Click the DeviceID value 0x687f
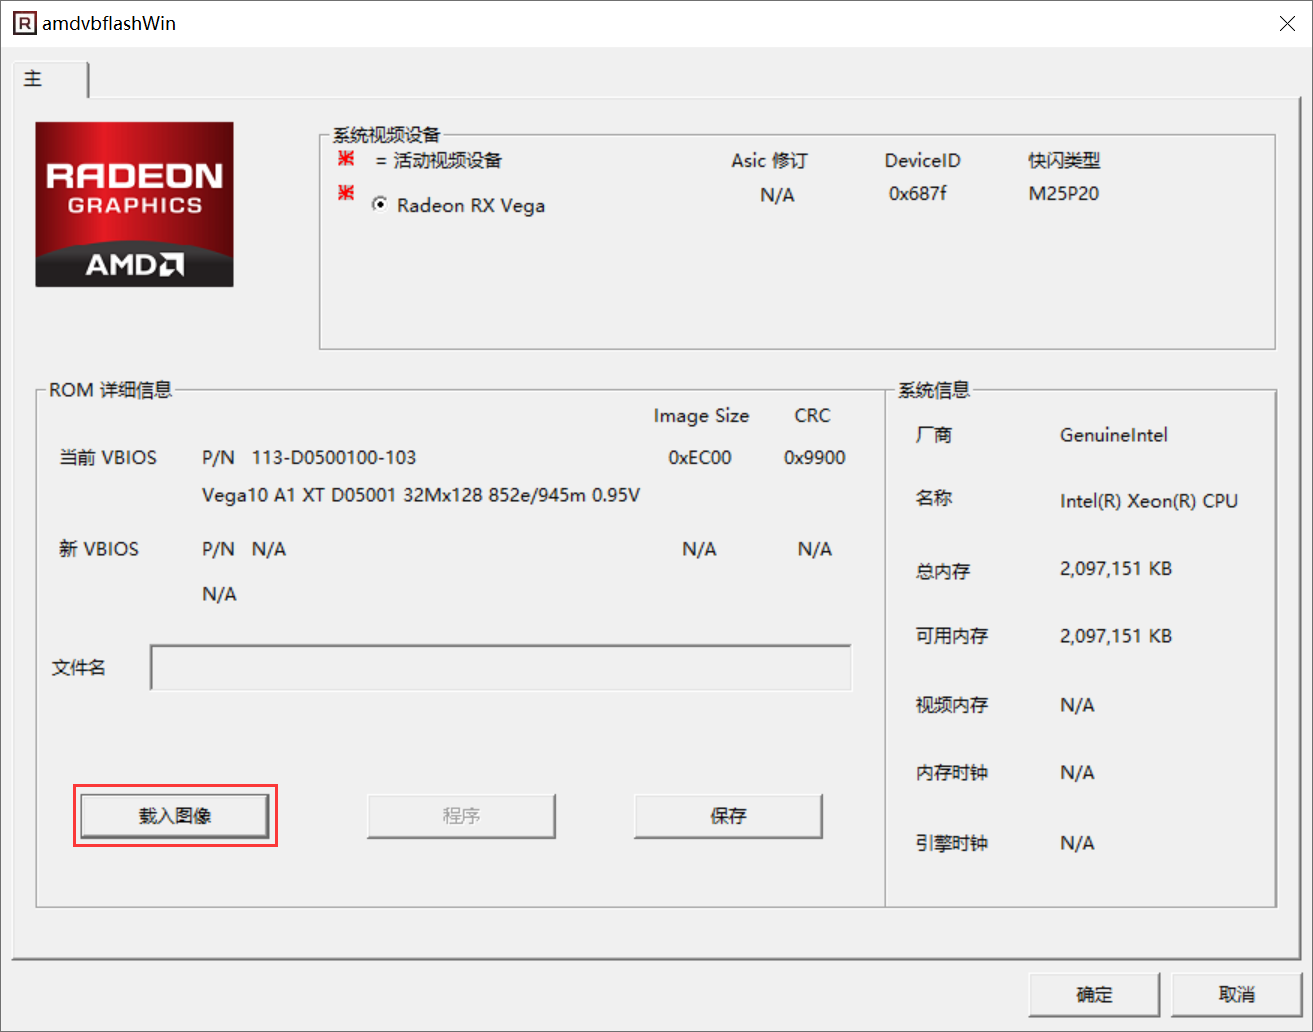Screen dimensions: 1313x1032 [917, 194]
